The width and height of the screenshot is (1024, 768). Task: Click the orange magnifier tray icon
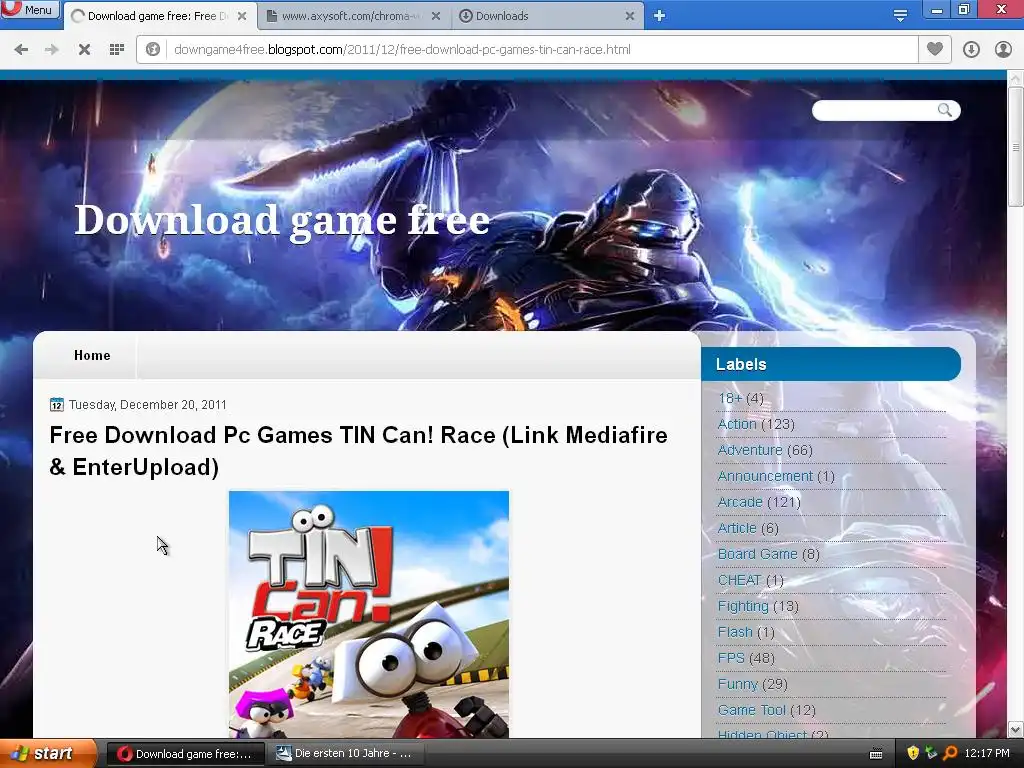click(950, 754)
